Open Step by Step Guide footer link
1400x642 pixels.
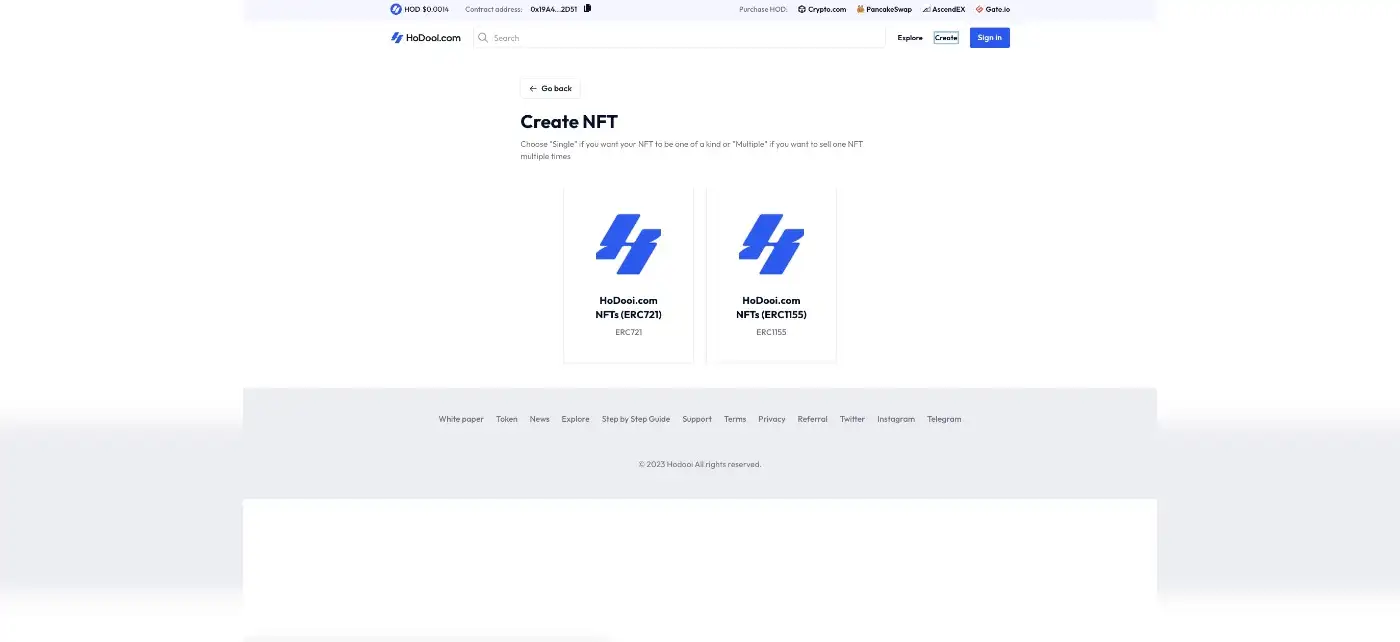636,419
